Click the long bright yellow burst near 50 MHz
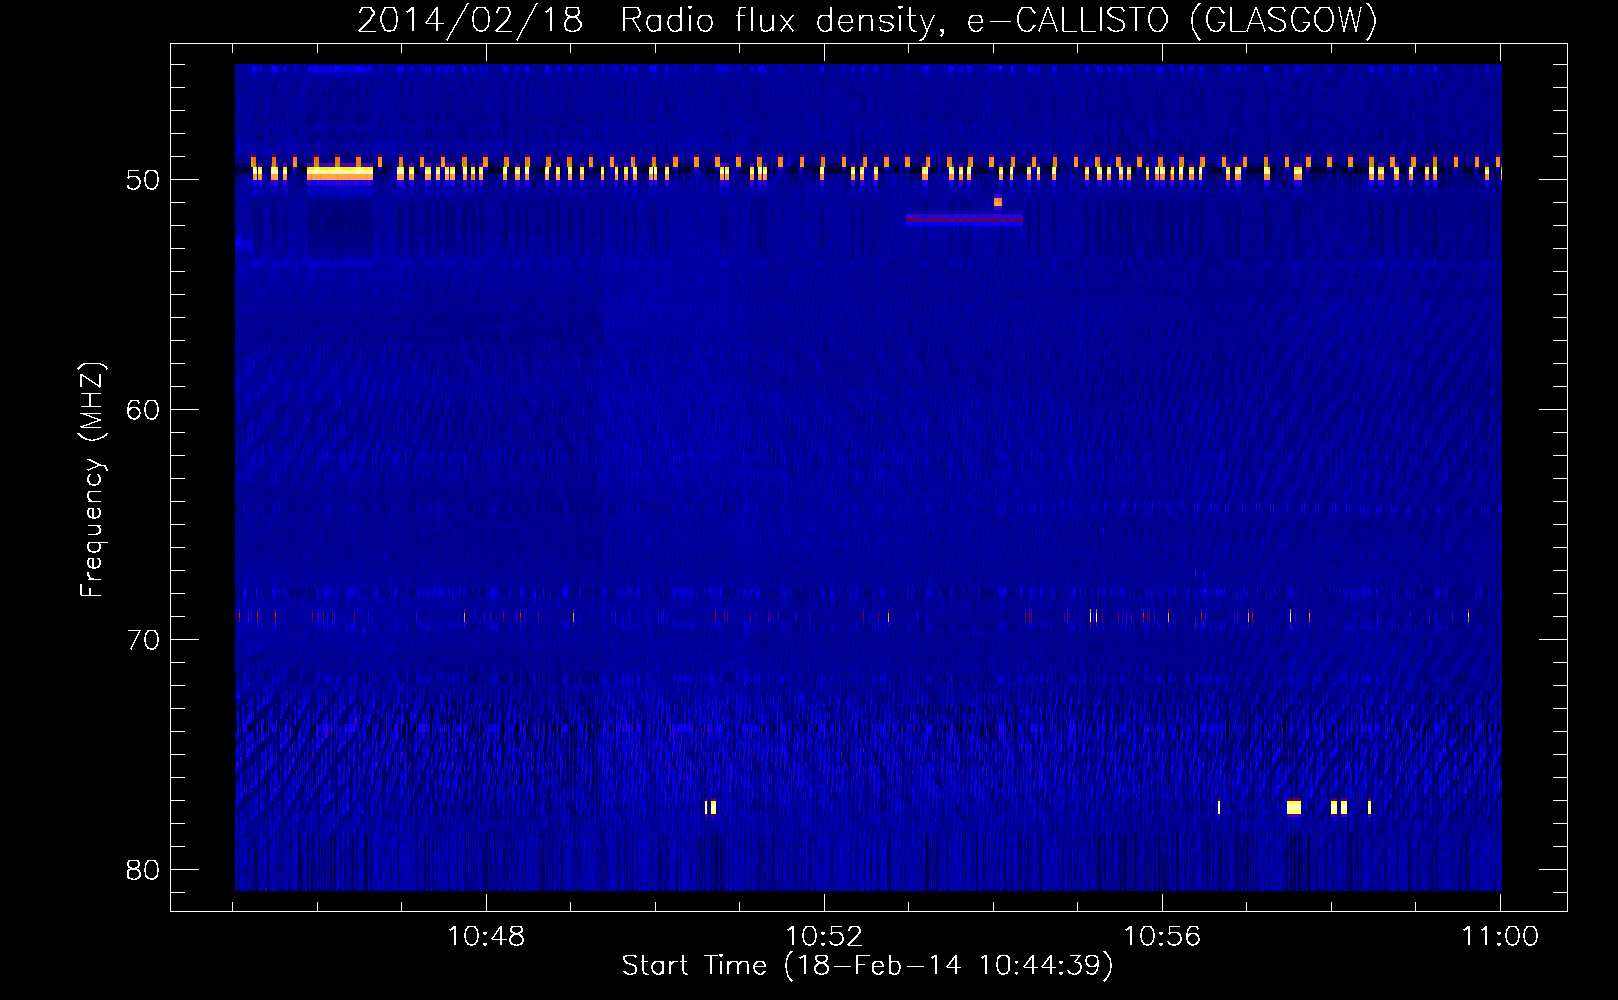This screenshot has height=1000, width=1618. tap(340, 174)
